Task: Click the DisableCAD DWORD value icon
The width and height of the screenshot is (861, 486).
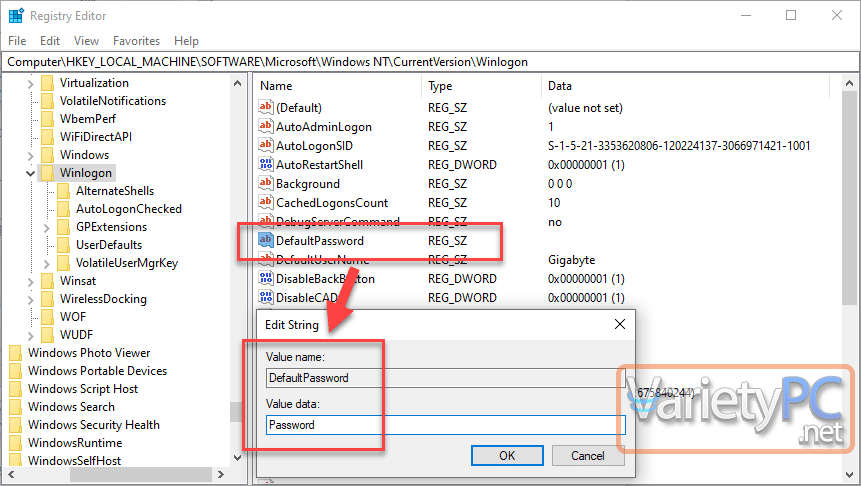Action: point(266,297)
